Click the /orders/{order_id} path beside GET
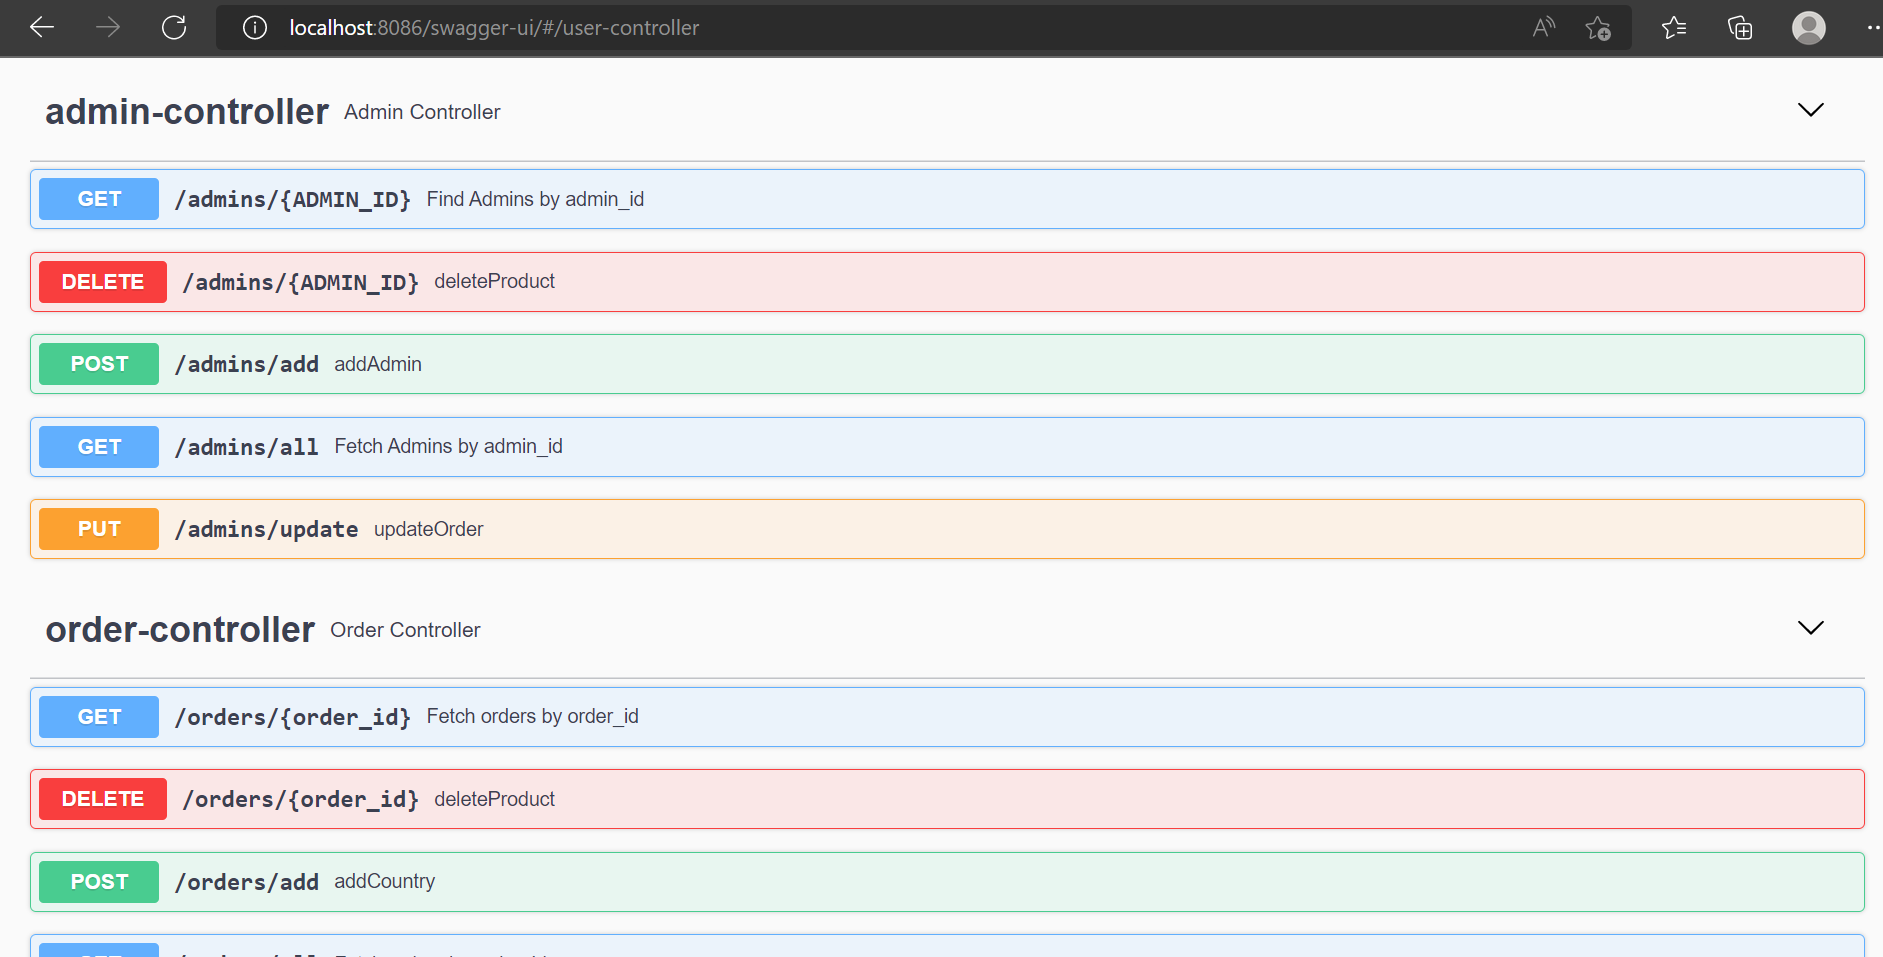This screenshot has width=1883, height=957. (293, 717)
